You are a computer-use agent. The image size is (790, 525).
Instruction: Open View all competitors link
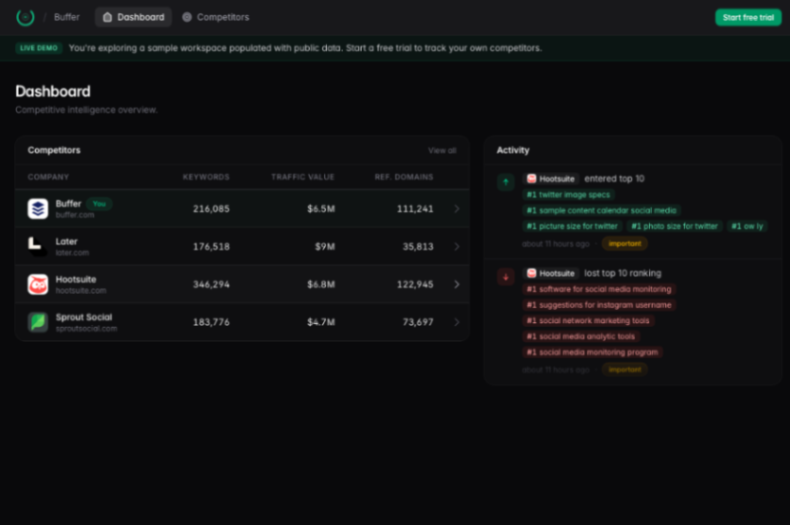point(442,150)
